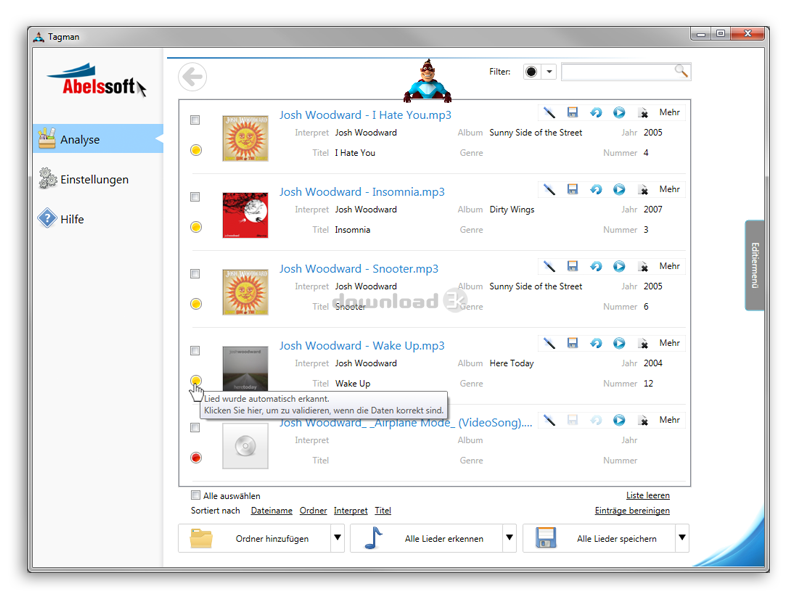Click the magic wand icon for I Hate You.mp3
800x600 pixels.
click(549, 112)
